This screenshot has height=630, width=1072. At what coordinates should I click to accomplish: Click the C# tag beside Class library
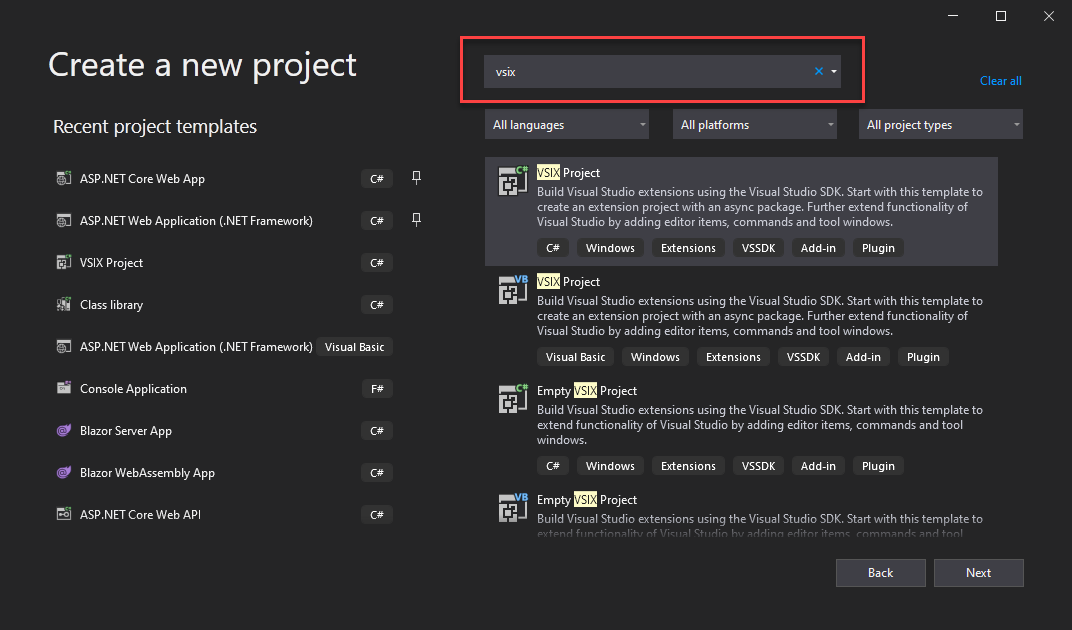pyautogui.click(x=377, y=304)
